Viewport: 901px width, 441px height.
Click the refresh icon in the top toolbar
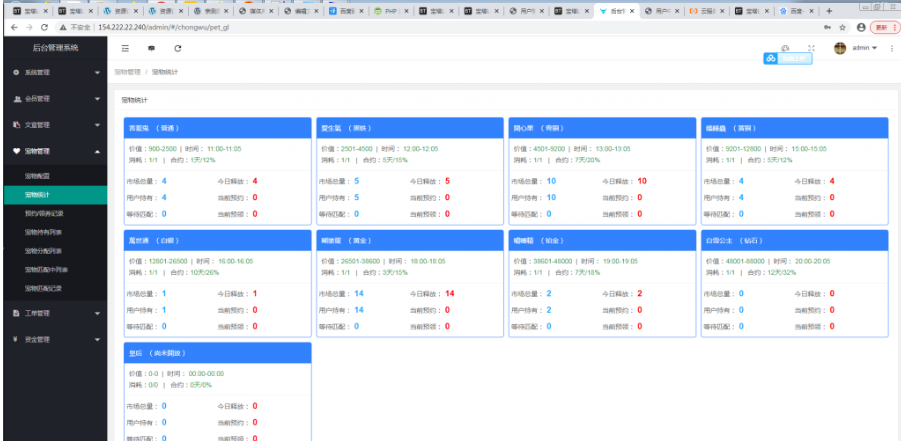[178, 48]
